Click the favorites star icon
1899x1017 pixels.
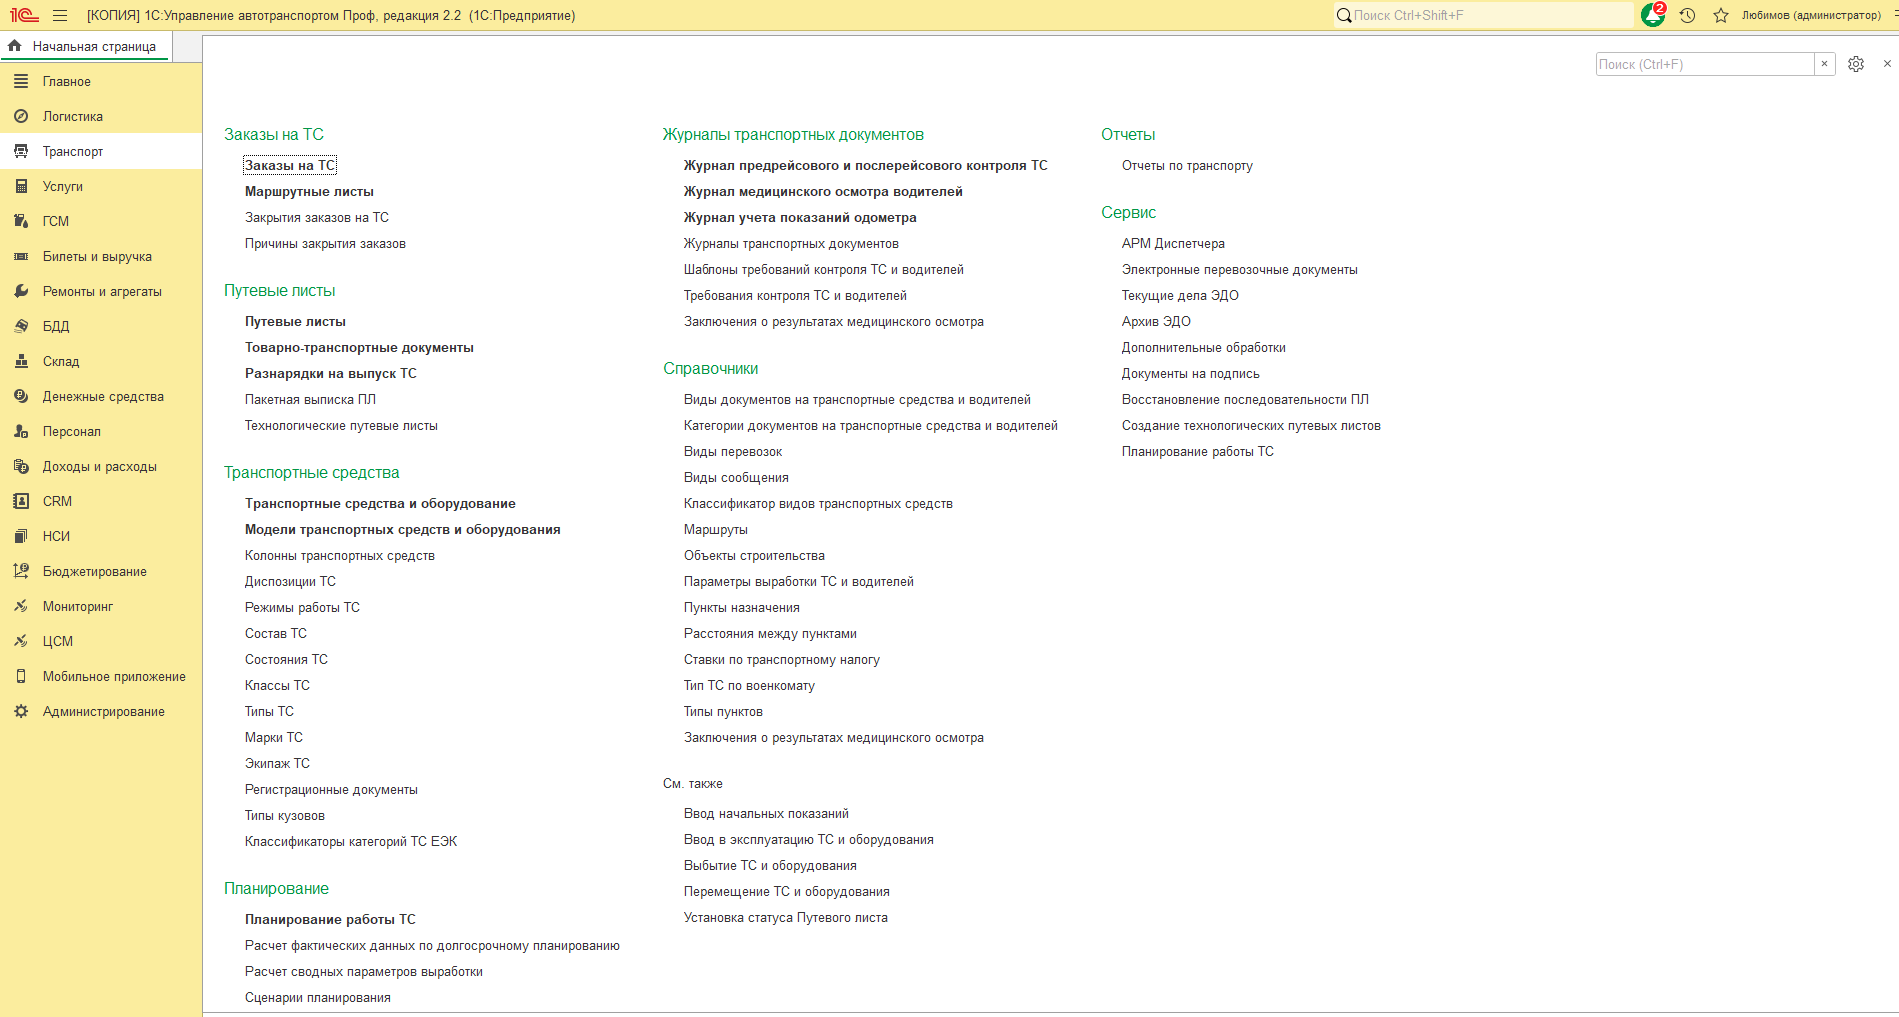point(1721,15)
